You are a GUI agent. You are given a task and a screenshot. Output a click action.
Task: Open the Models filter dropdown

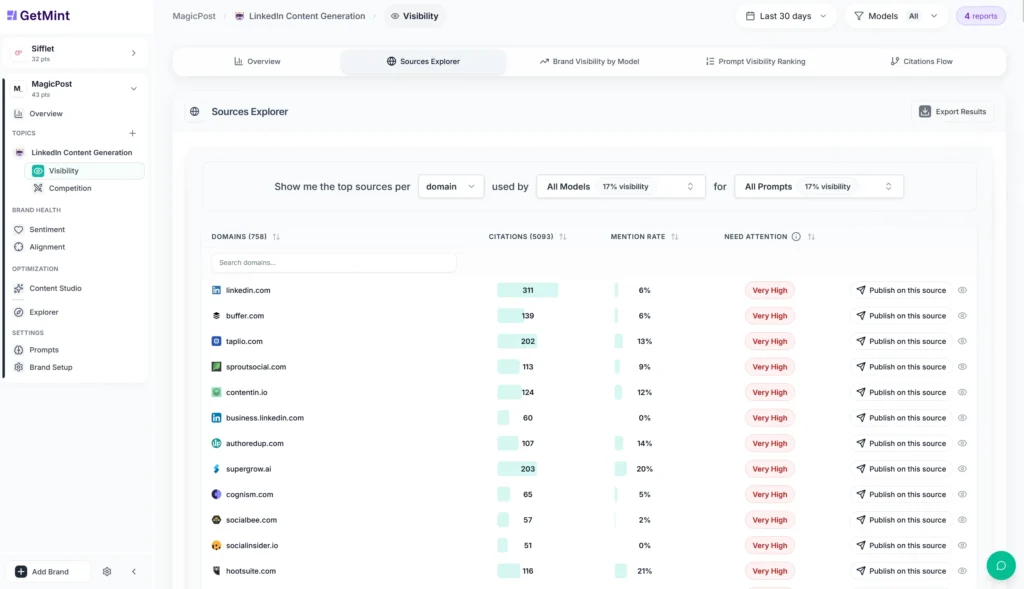(x=895, y=15)
